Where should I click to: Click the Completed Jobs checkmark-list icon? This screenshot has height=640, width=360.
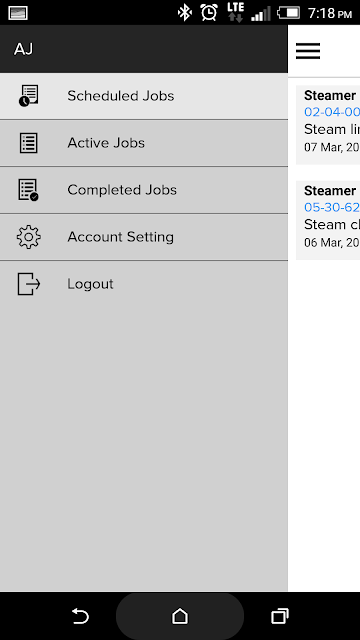29,190
